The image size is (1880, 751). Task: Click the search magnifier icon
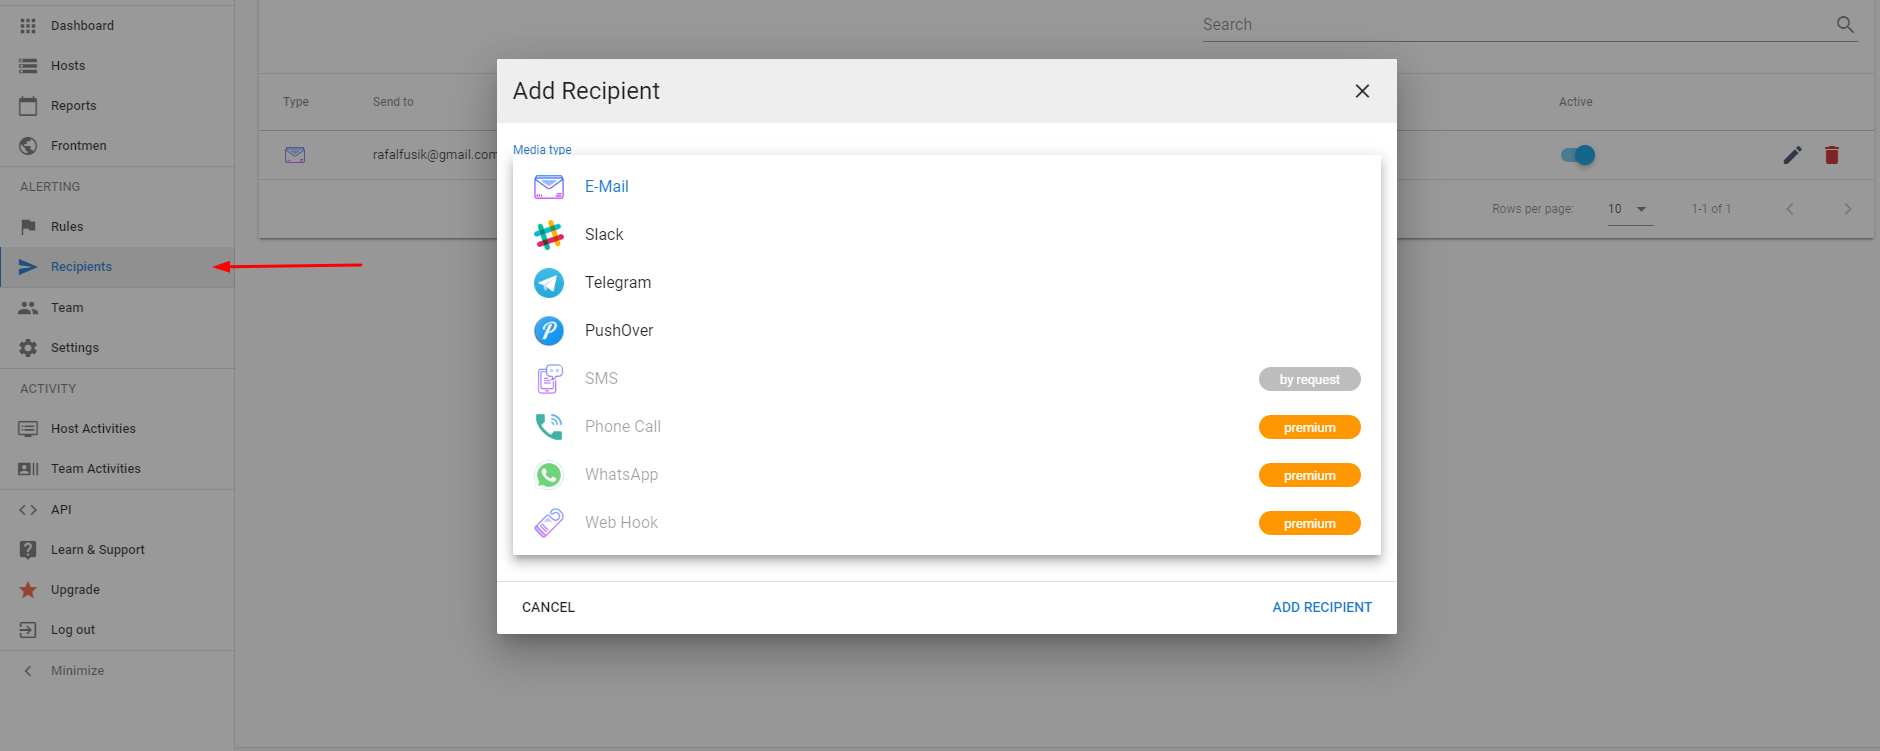coord(1845,25)
